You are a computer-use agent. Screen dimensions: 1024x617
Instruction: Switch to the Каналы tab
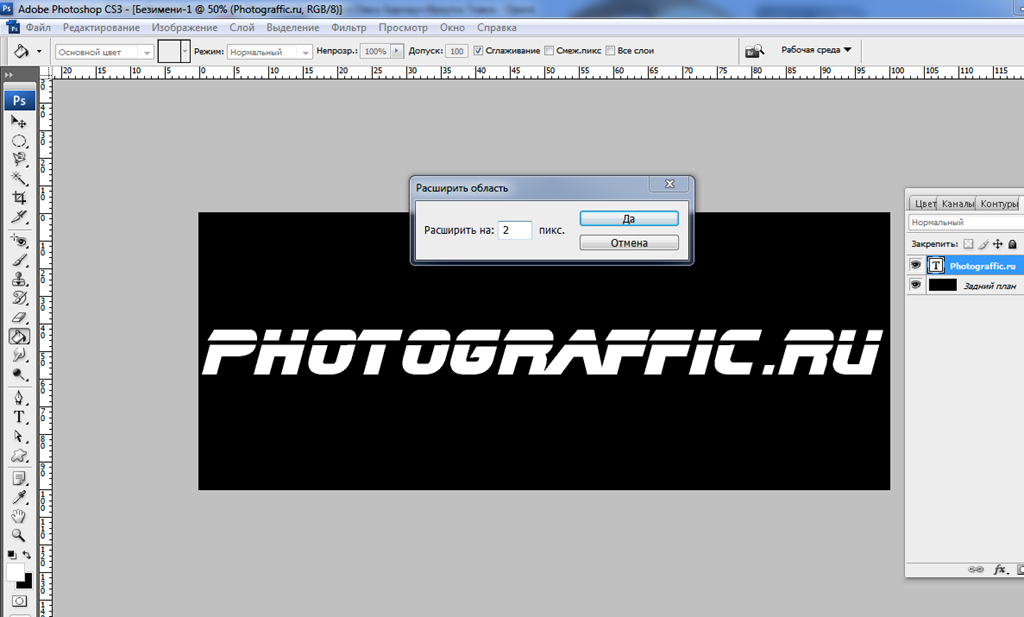(957, 204)
